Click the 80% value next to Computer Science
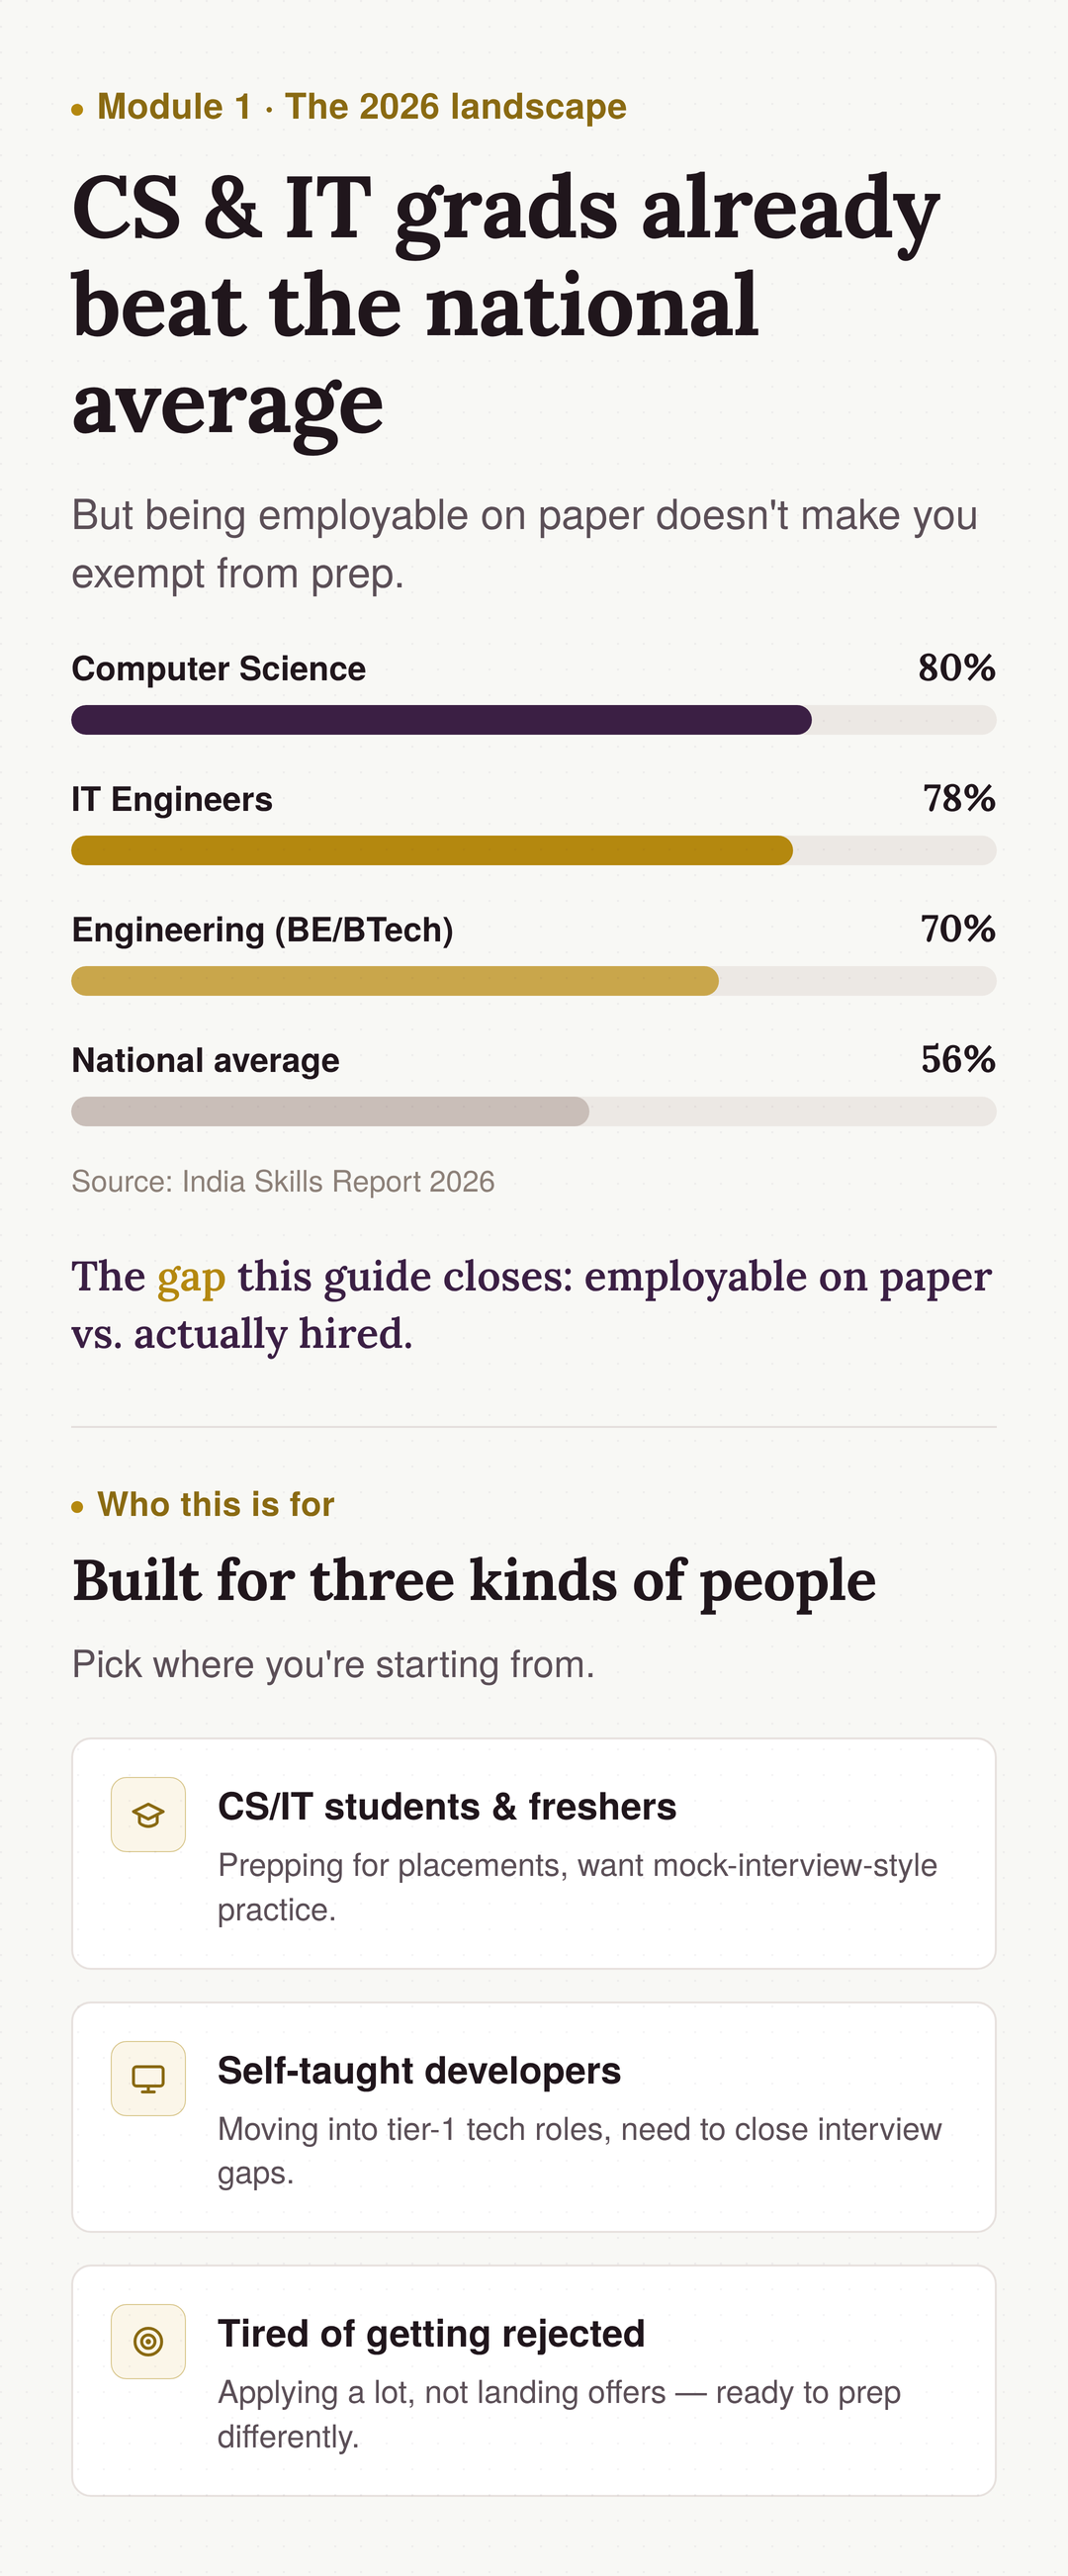The height and width of the screenshot is (2576, 1068). (957, 668)
